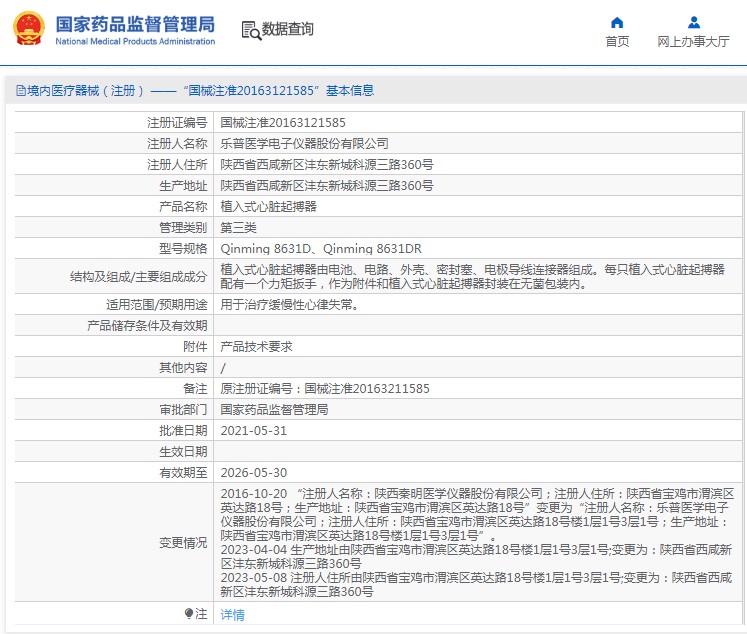Click the data query magnifier icon
Image resolution: width=747 pixels, height=634 pixels.
tap(250, 30)
